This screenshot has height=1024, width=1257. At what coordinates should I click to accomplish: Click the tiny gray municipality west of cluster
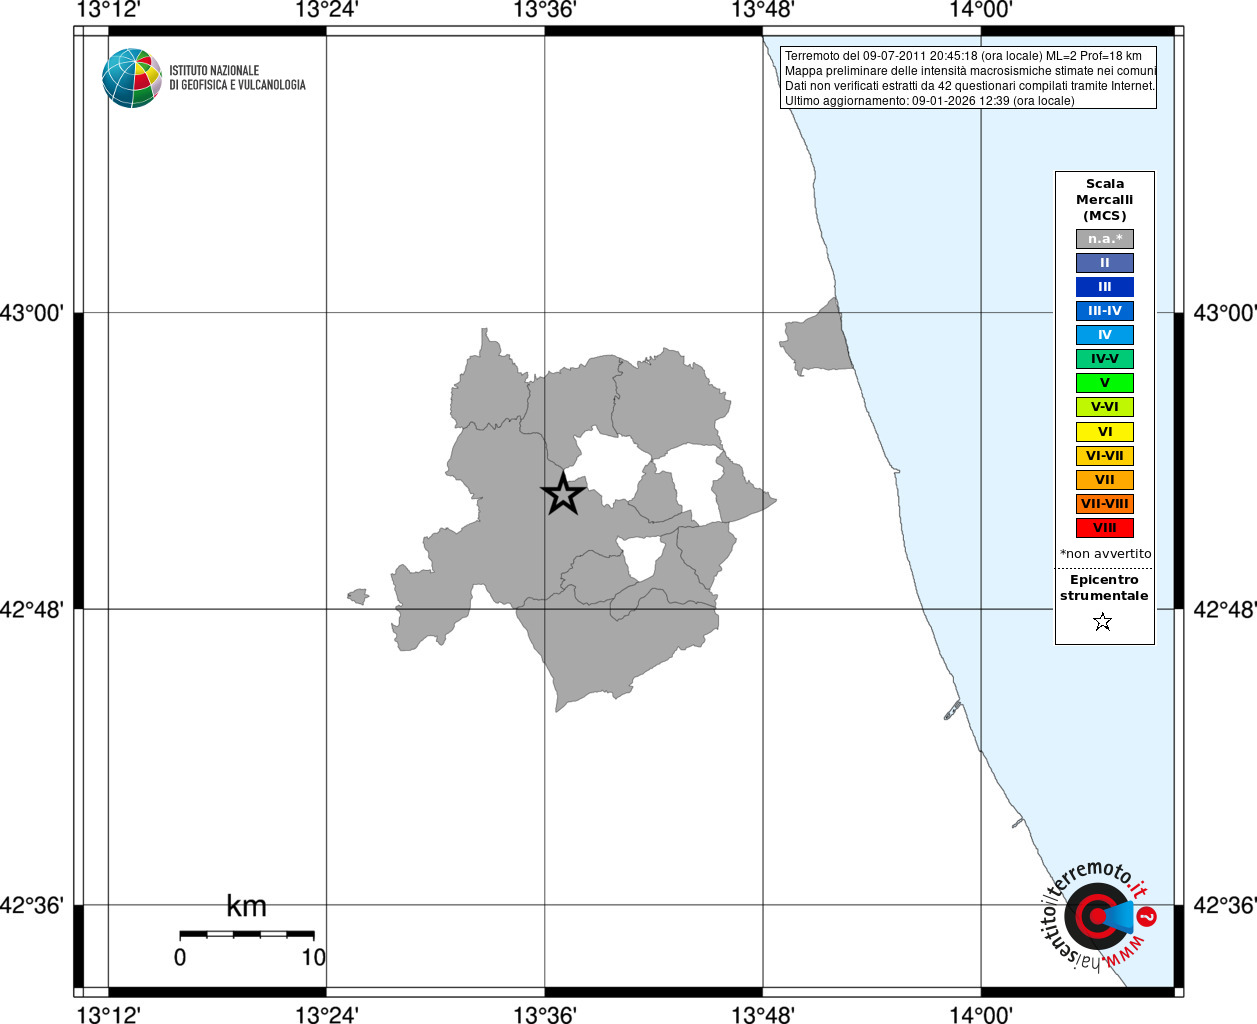(358, 597)
